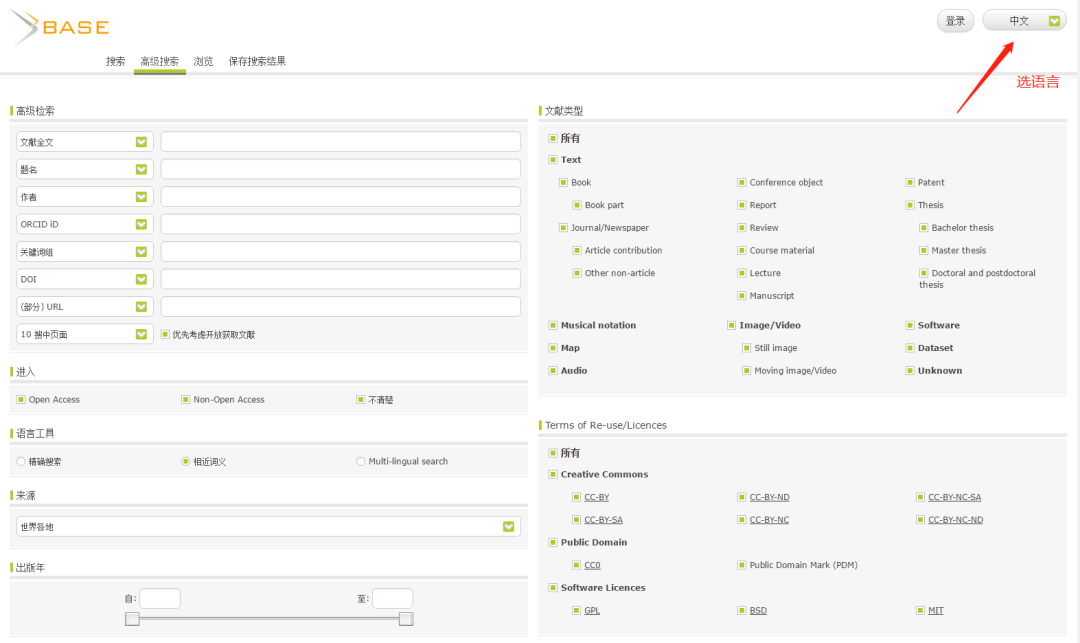Toggle the Report checkbox

tap(742, 205)
